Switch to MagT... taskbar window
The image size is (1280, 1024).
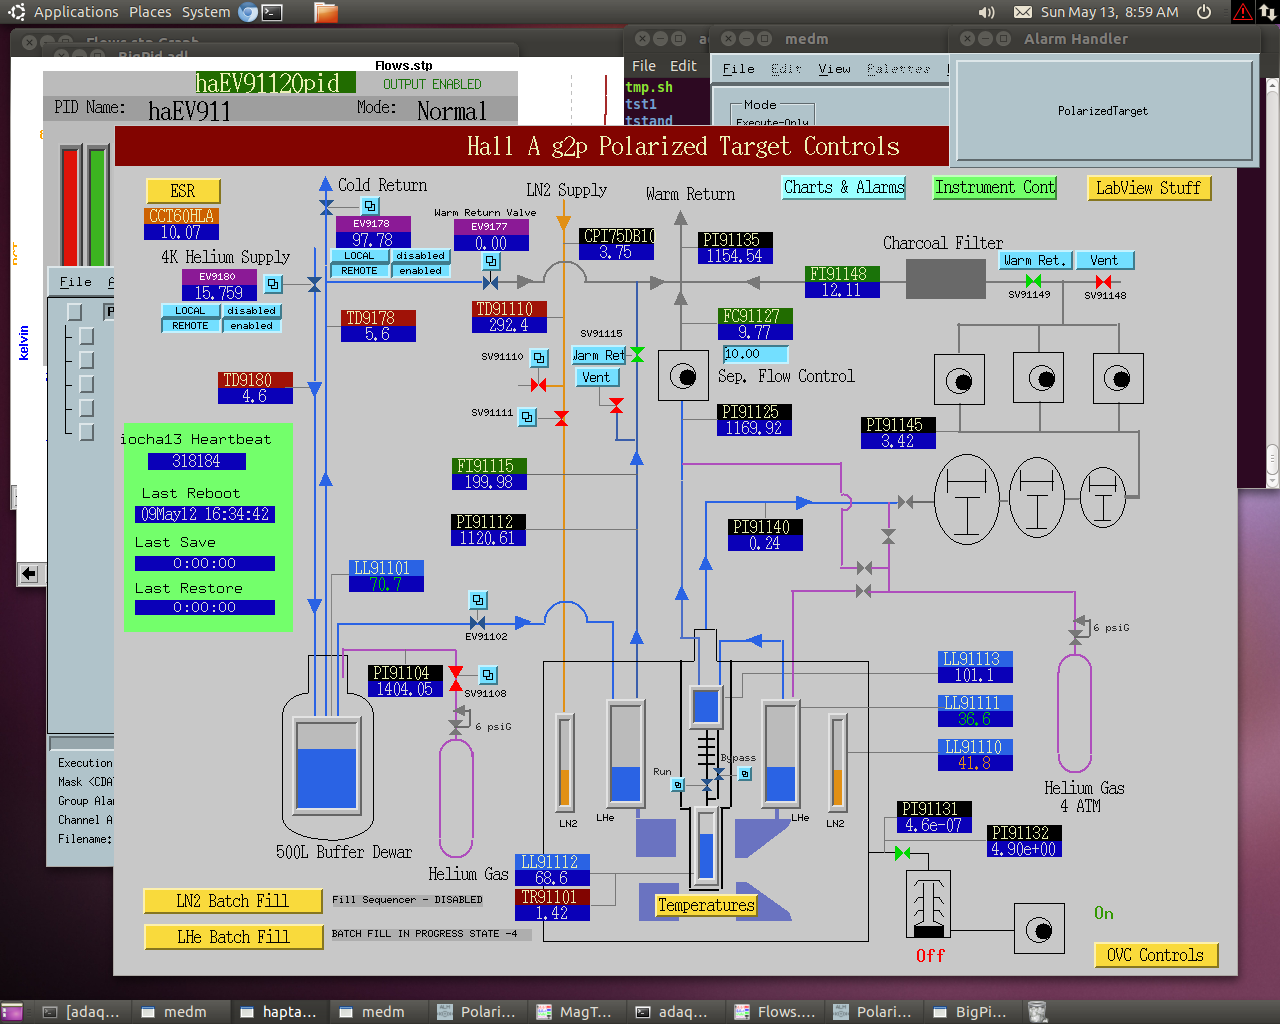[575, 1012]
